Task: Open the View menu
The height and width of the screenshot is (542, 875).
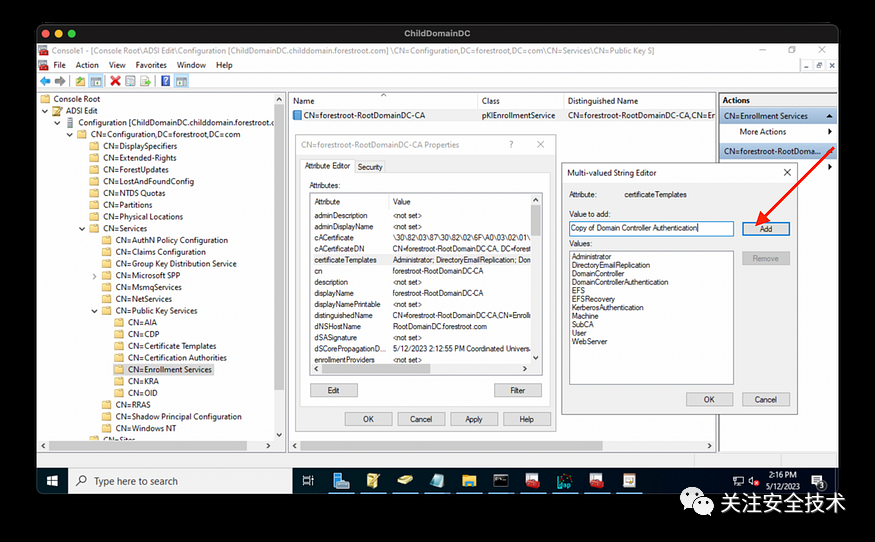Action: 117,65
